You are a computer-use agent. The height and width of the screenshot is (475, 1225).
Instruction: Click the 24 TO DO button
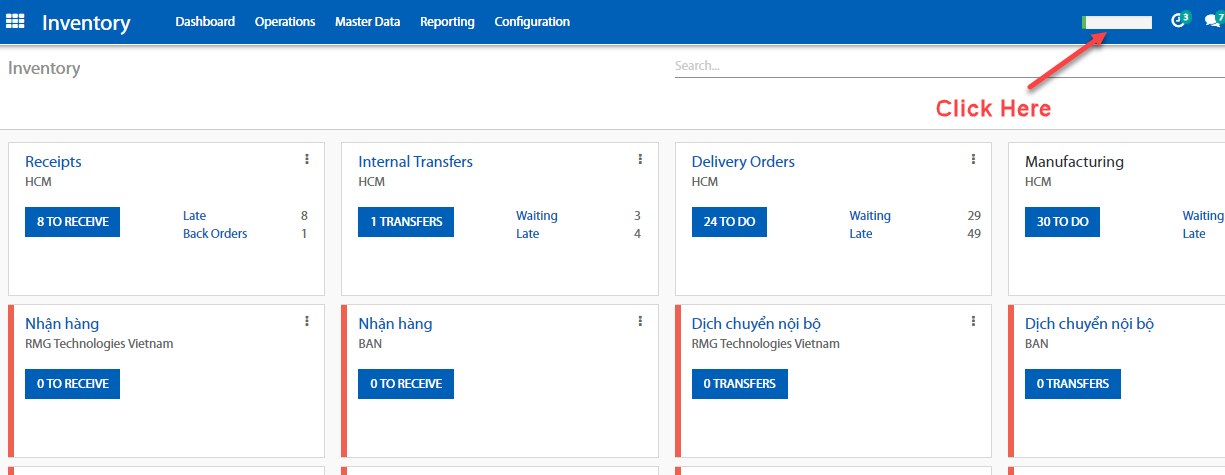(729, 222)
